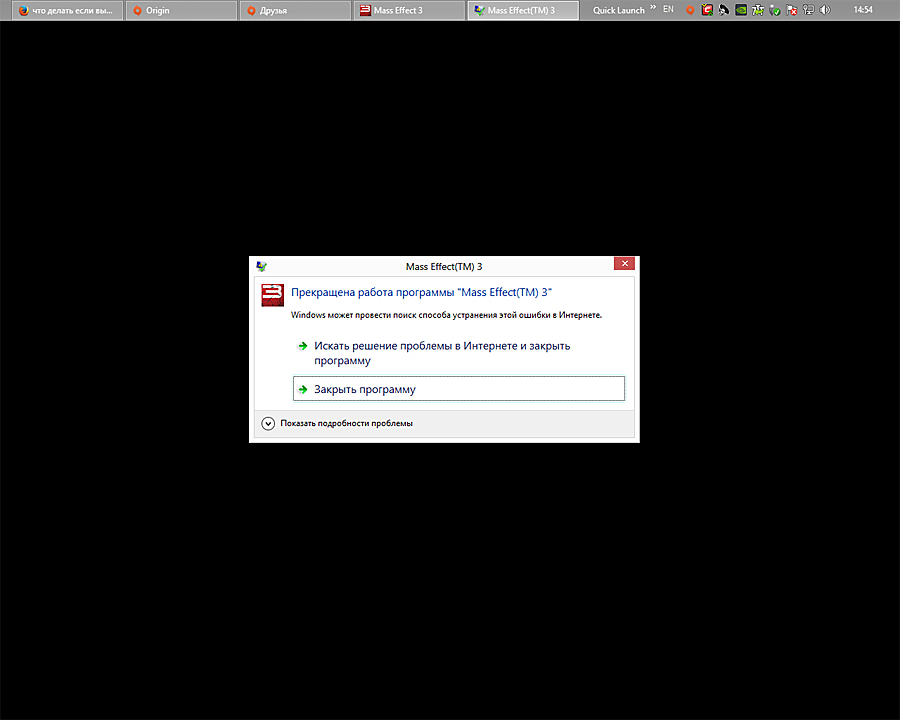Click the dialog title bar system icon

(261, 266)
